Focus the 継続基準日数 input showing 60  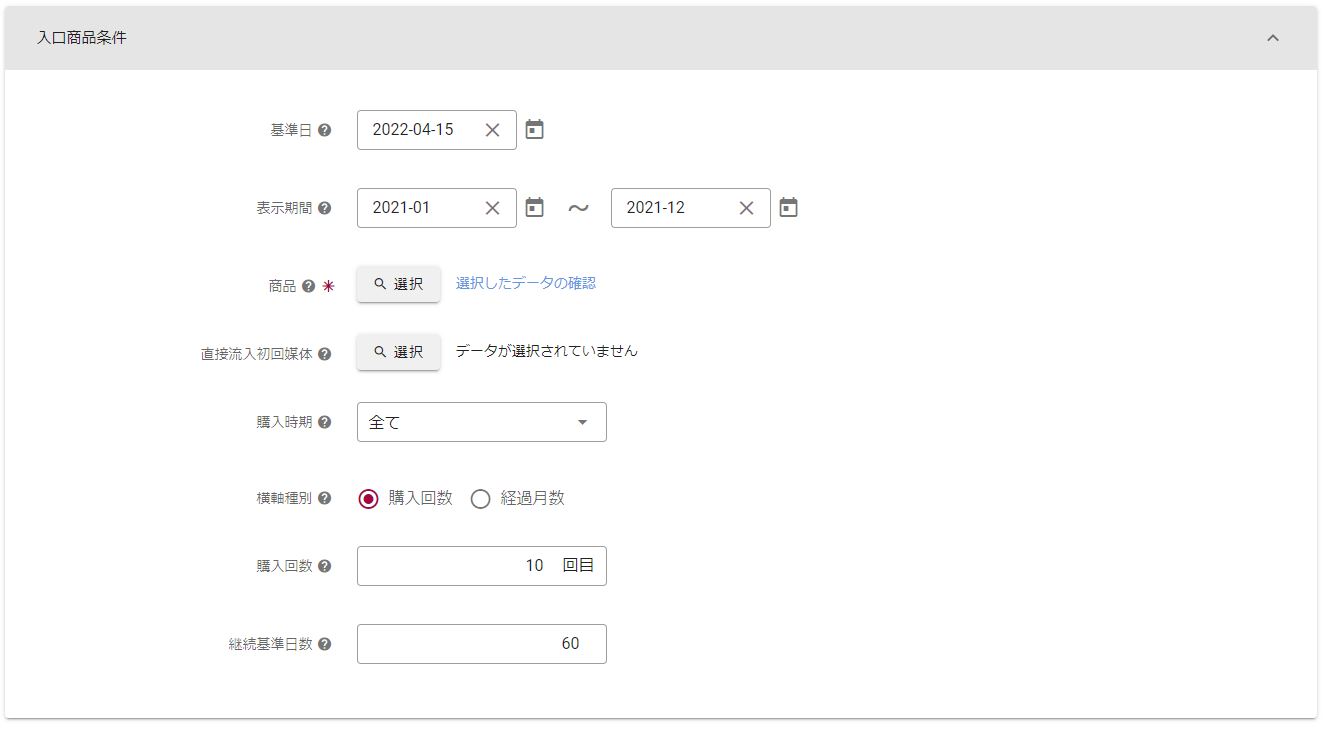(x=480, y=644)
